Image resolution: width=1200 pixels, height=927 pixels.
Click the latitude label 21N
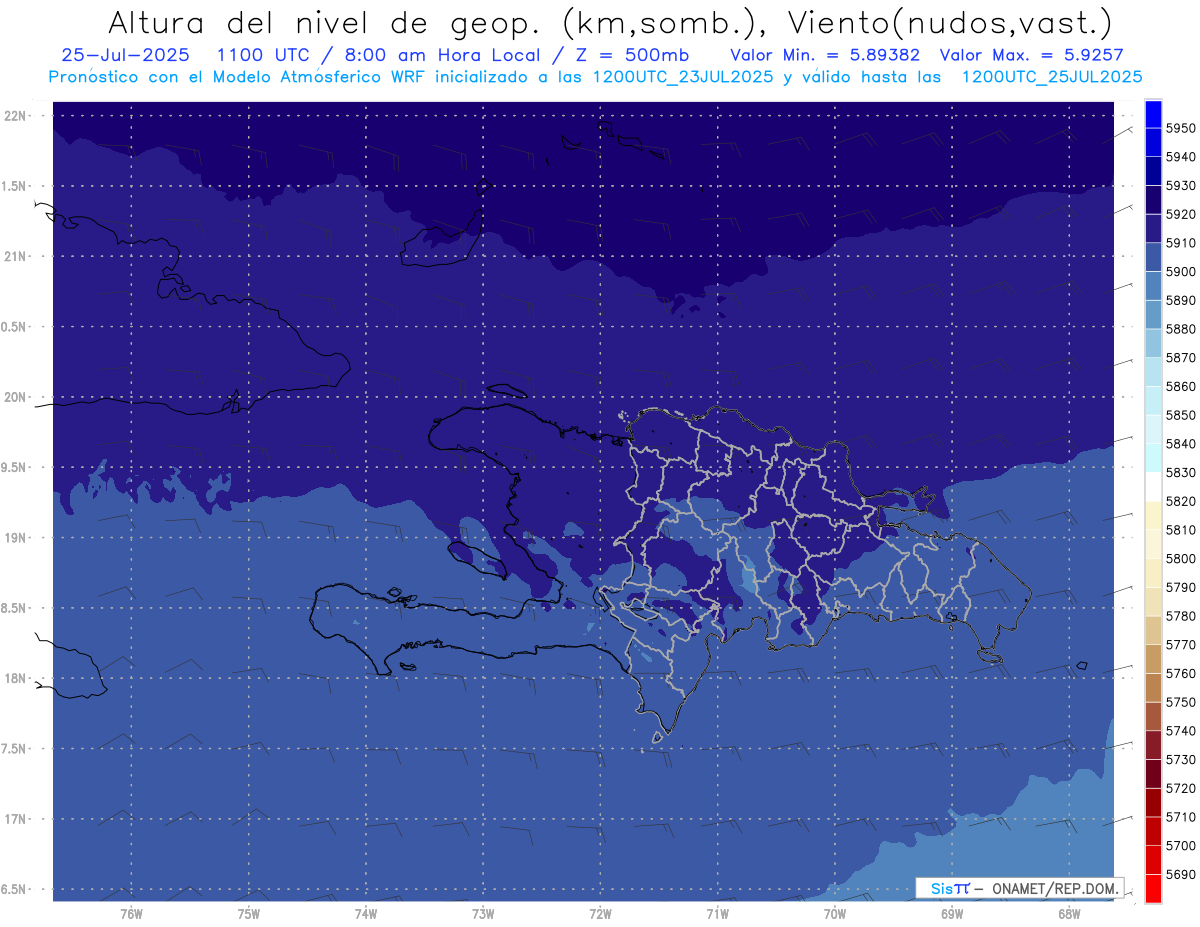15,257
